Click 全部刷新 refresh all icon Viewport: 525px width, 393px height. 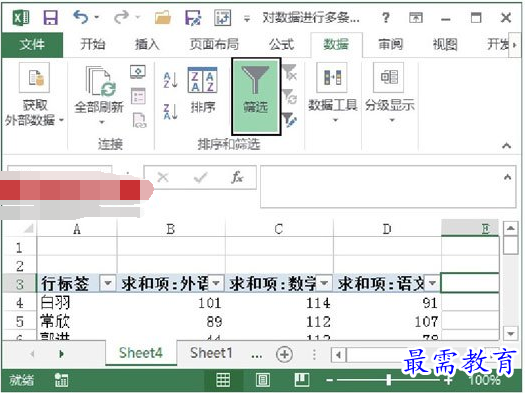click(100, 81)
